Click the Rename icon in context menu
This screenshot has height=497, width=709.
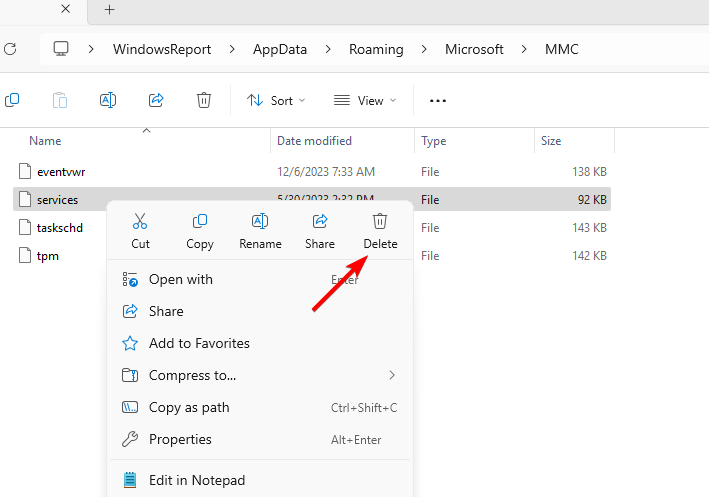pyautogui.click(x=260, y=222)
